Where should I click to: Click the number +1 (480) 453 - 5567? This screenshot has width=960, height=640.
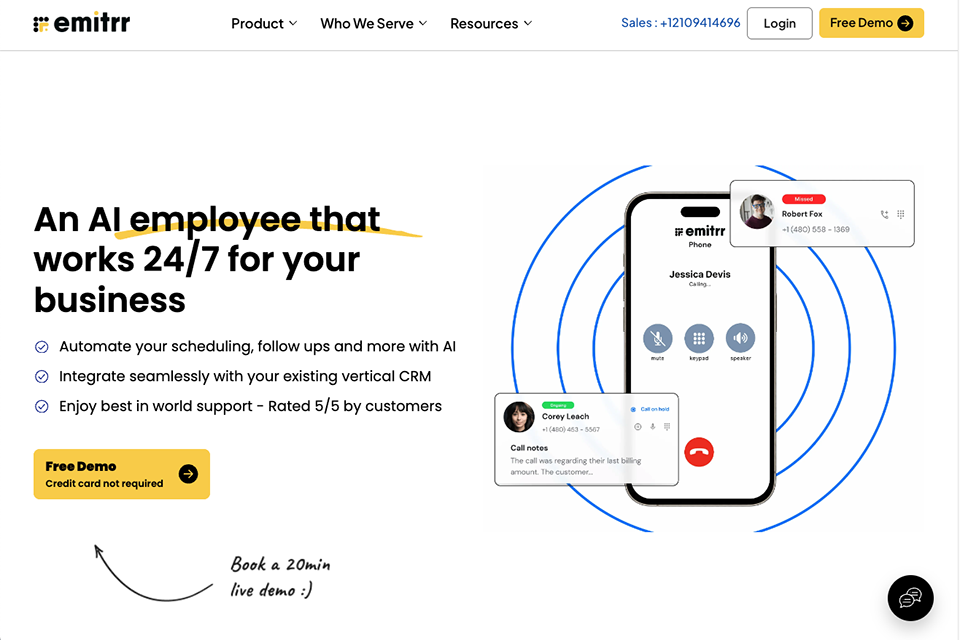(x=571, y=429)
